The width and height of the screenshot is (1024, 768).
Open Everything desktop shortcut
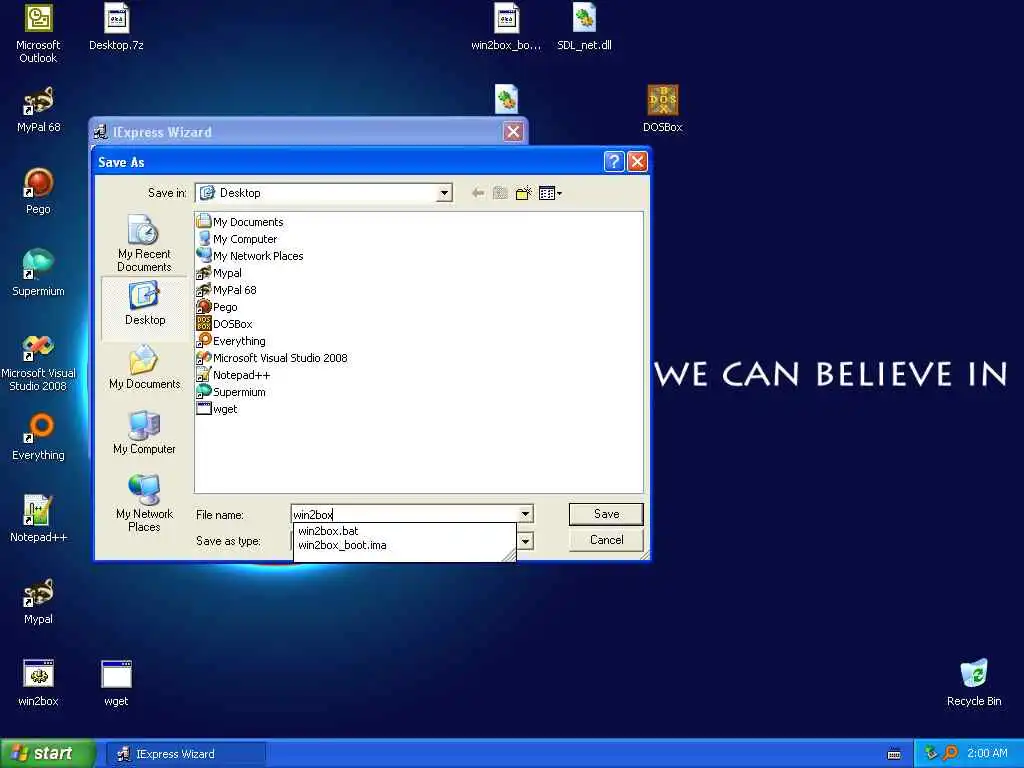[38, 438]
